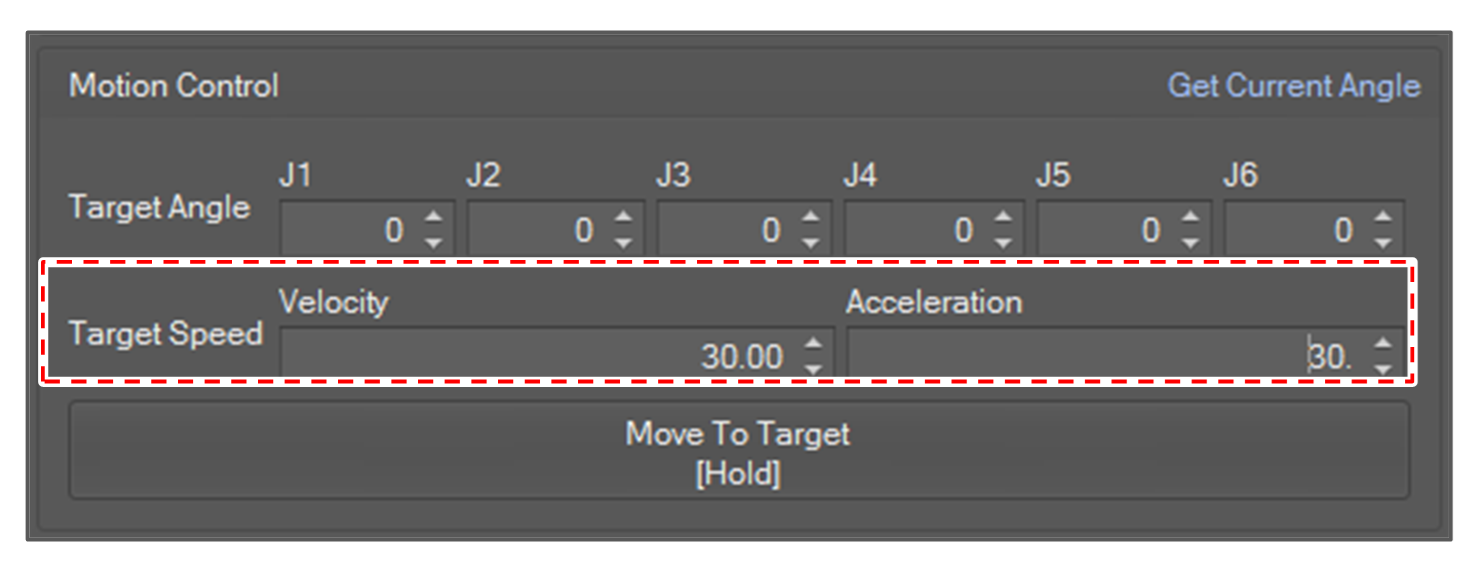This screenshot has width=1476, height=562.
Task: Raise the J3 angle using up arrow
Action: click(811, 217)
